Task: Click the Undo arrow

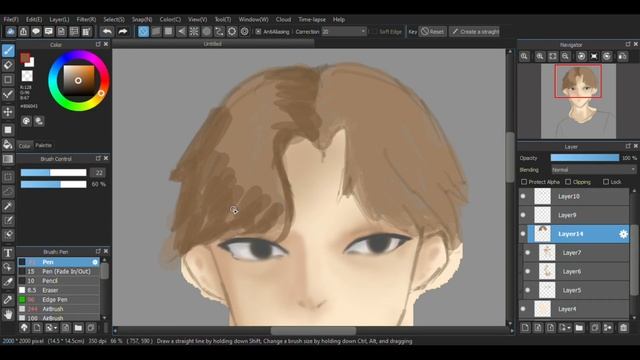Action: coord(107,31)
